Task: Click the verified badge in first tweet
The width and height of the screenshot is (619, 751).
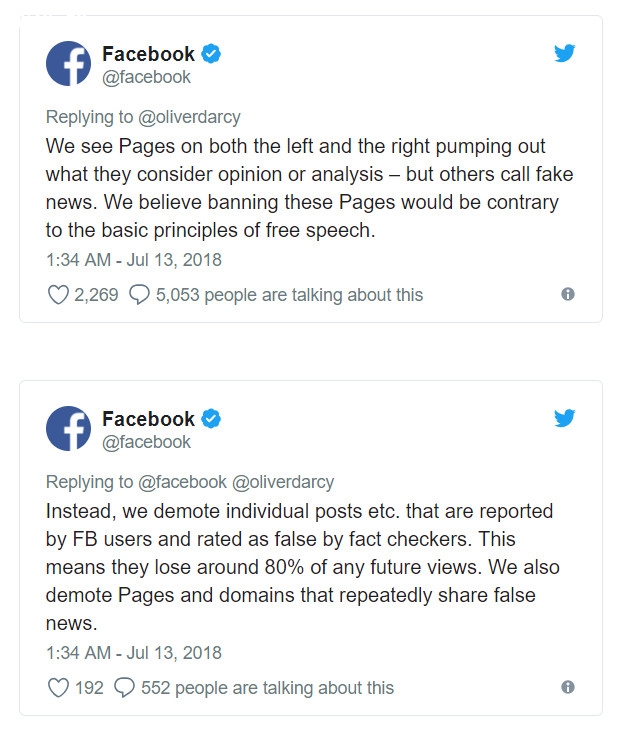Action: point(211,53)
